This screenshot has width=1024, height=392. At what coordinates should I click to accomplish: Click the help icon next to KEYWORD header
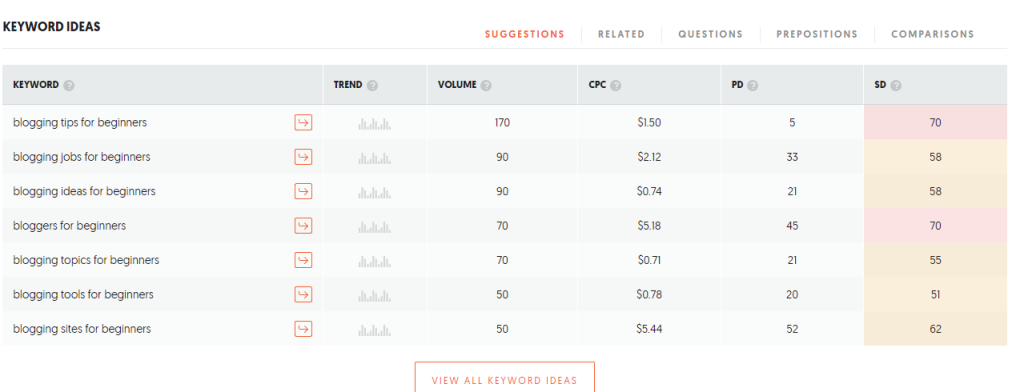tap(69, 86)
